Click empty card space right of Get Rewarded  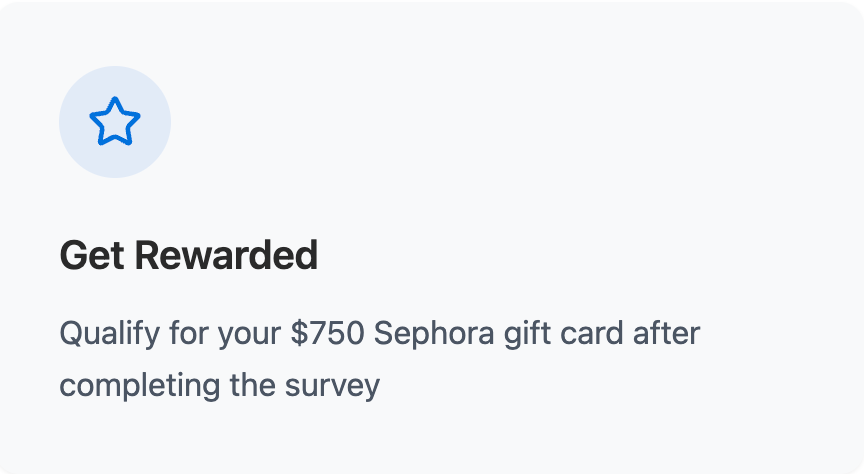pos(580,256)
